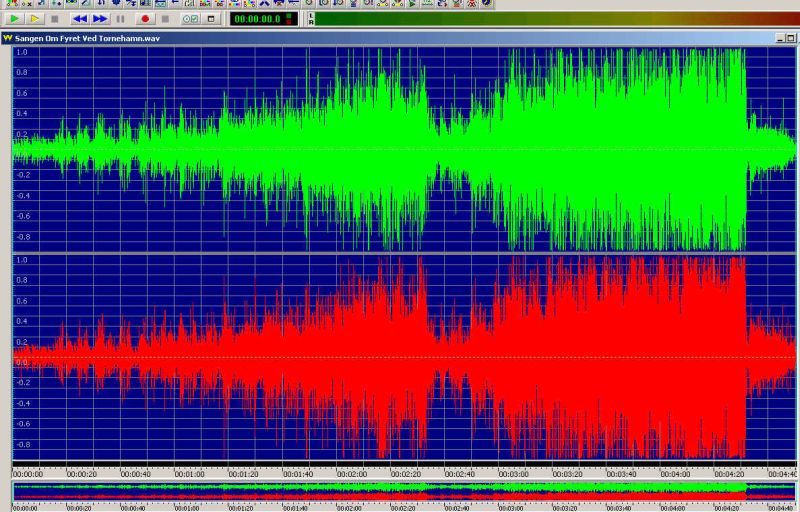Pause playback with the Pause button

click(x=121, y=18)
